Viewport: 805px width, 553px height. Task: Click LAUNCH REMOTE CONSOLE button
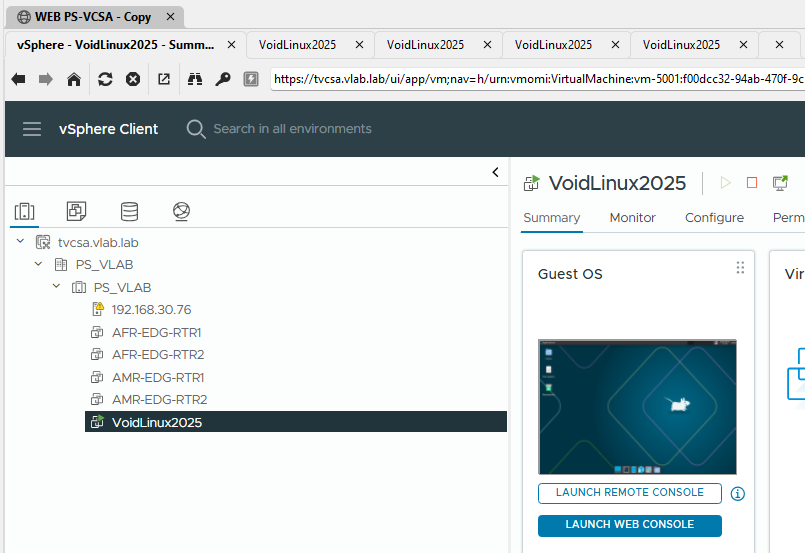click(x=629, y=493)
